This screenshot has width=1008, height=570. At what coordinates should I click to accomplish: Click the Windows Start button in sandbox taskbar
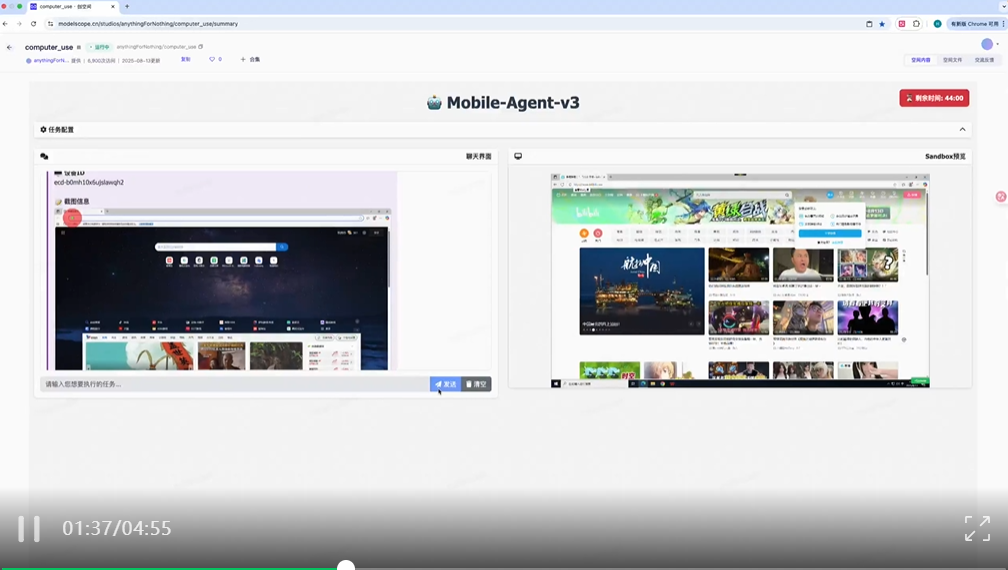tap(556, 384)
